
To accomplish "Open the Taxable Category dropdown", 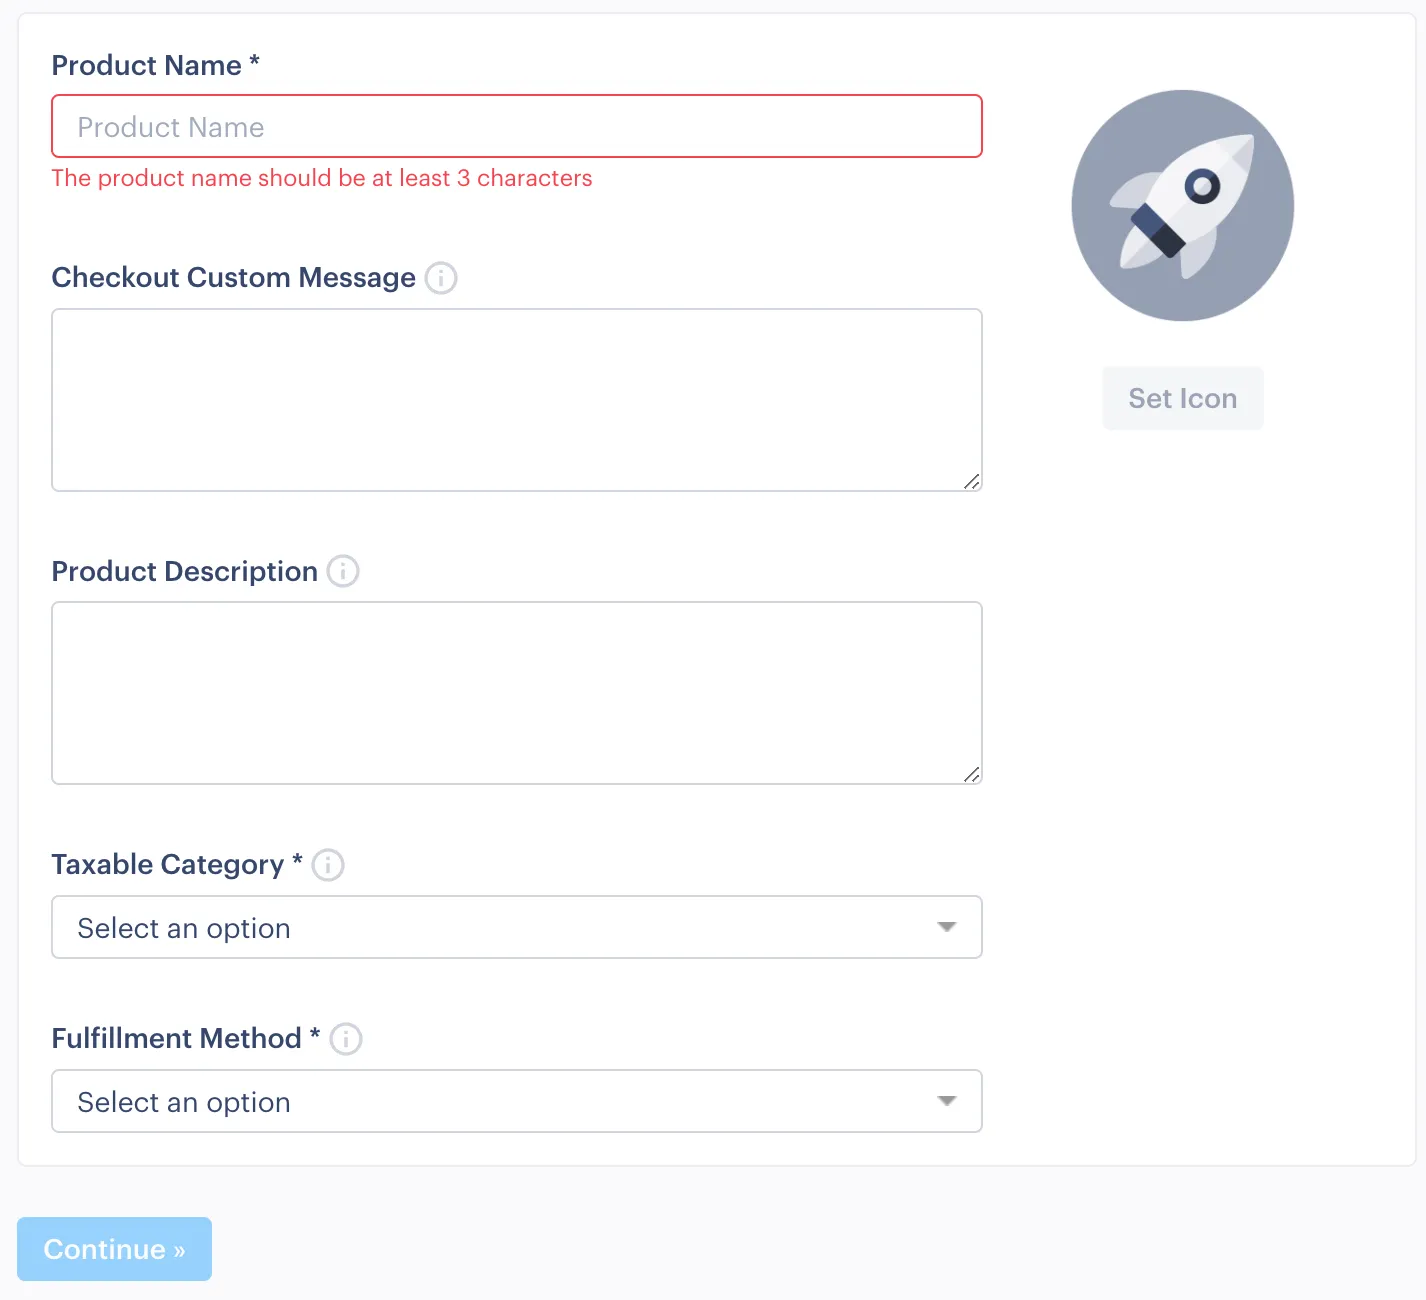I will (x=516, y=927).
